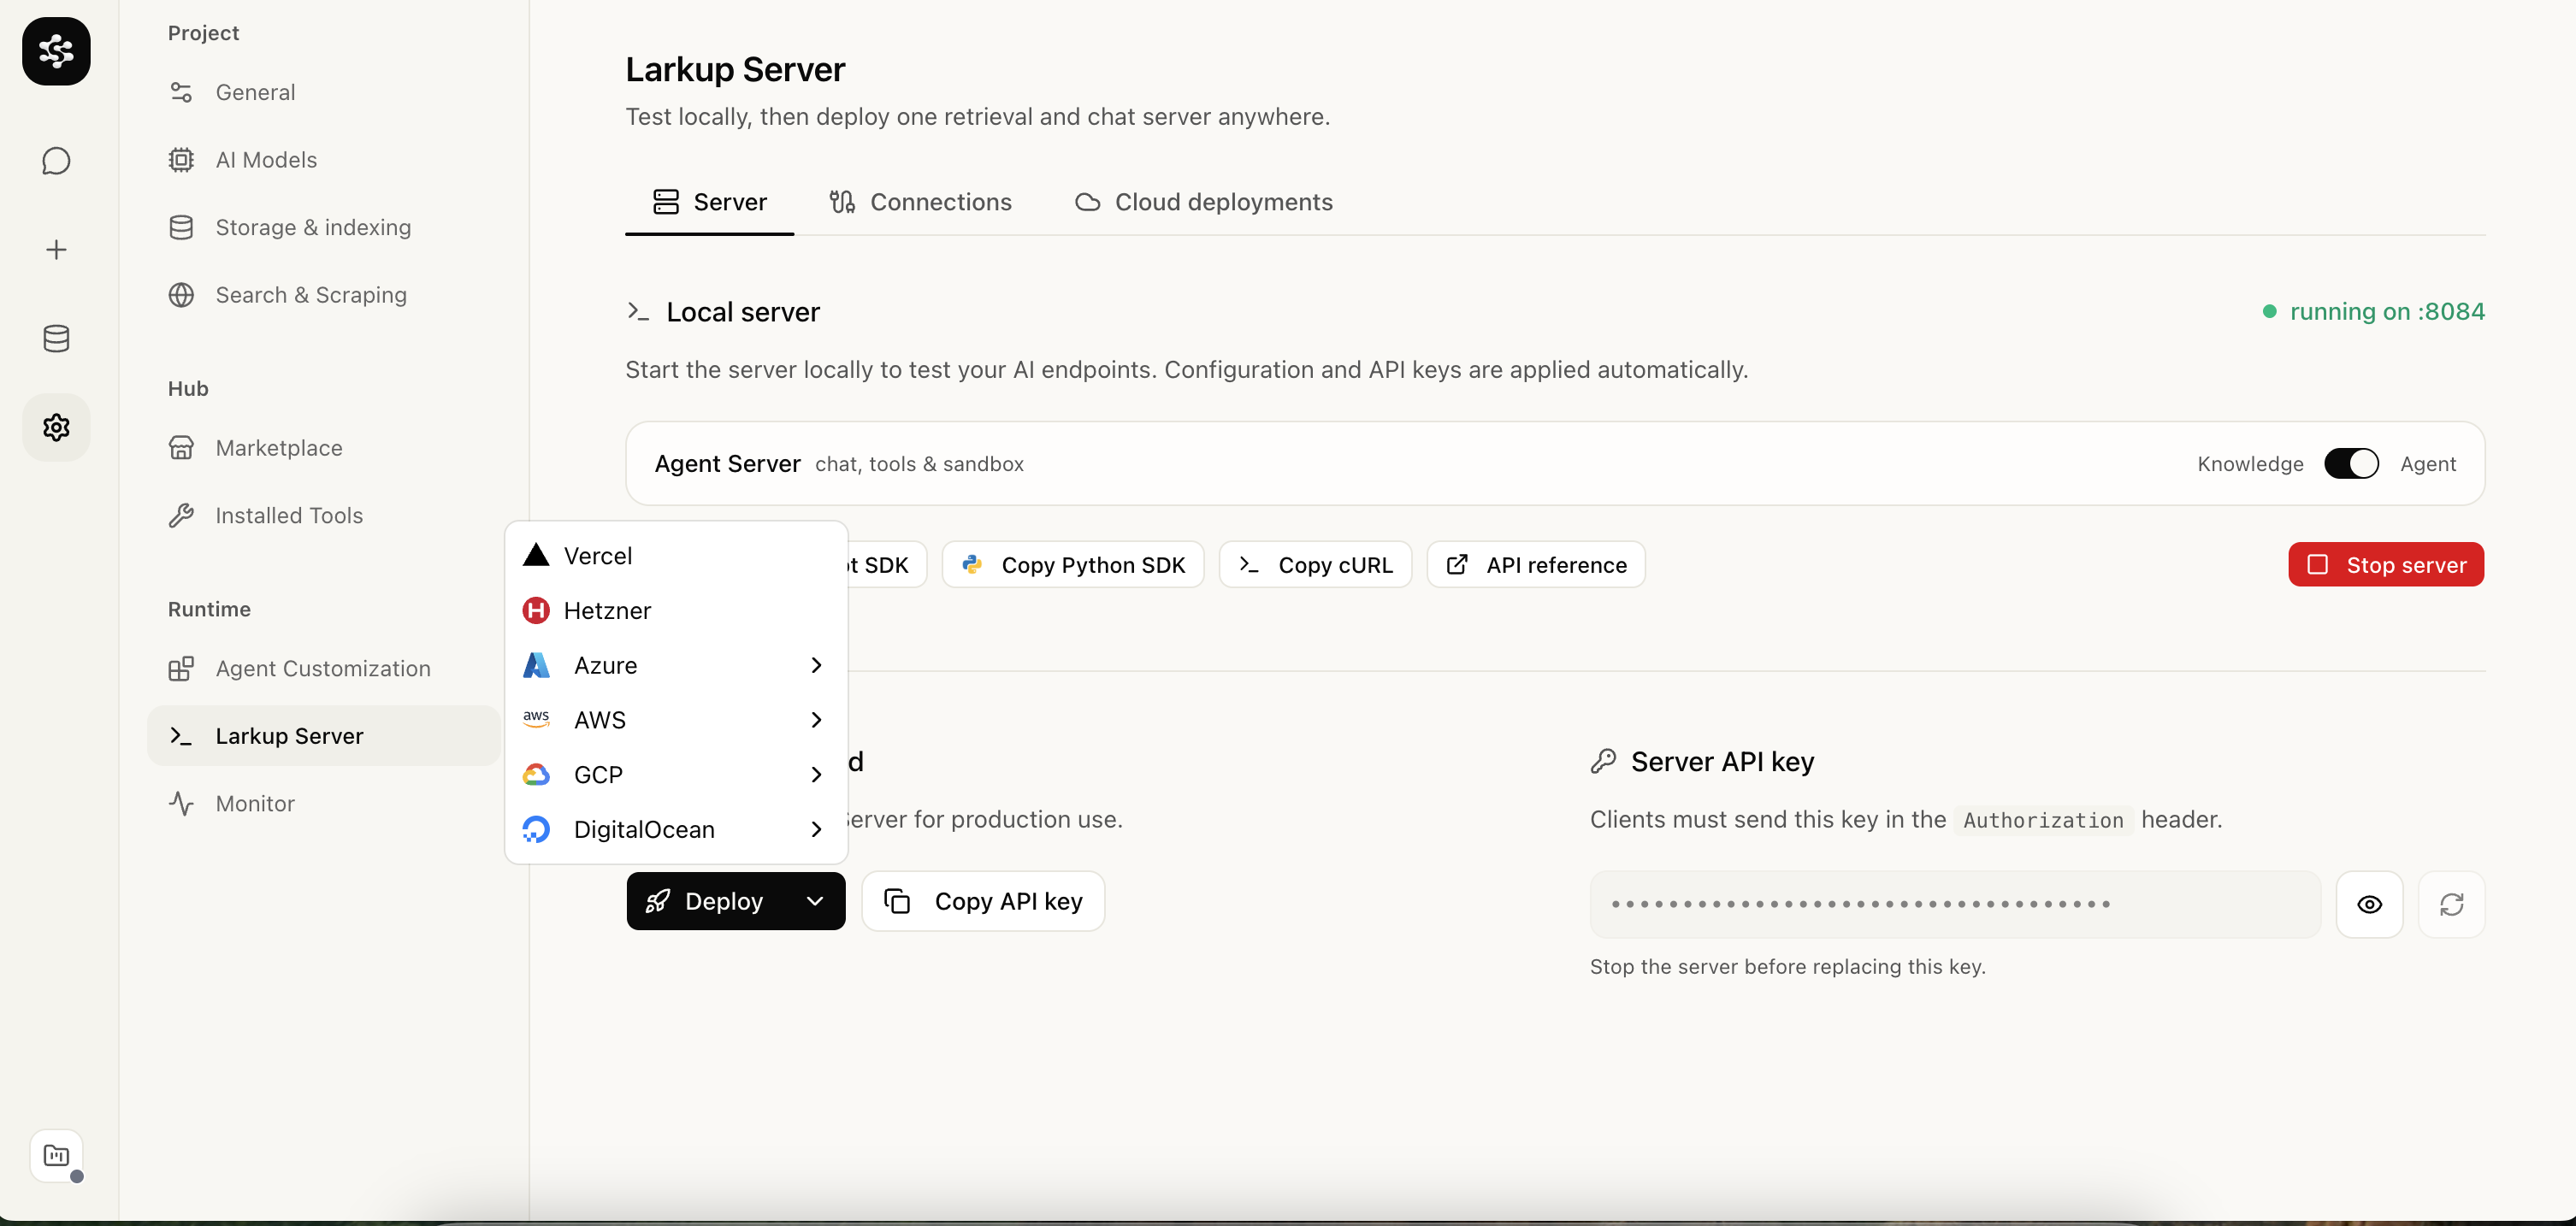
Task: Expand the DigitalOcean submenu chevron
Action: [x=816, y=830]
